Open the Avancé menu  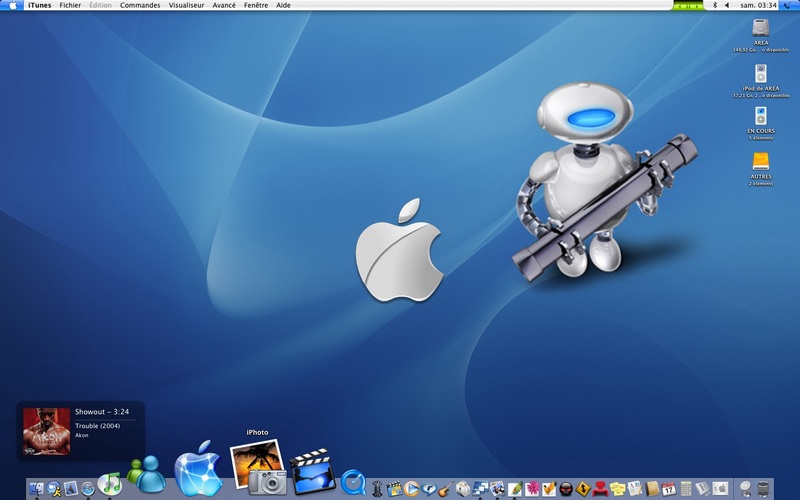coord(224,5)
